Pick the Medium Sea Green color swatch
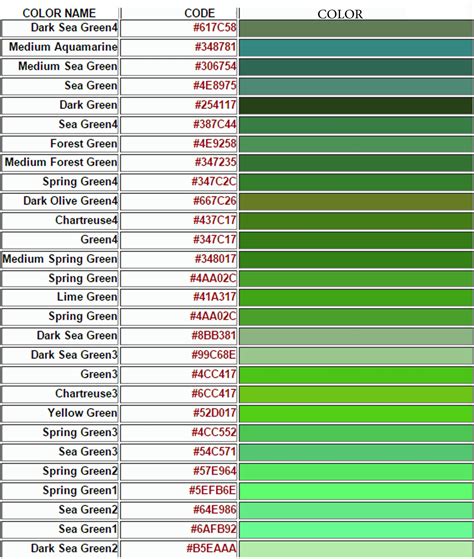This screenshot has width=474, height=559. (356, 67)
